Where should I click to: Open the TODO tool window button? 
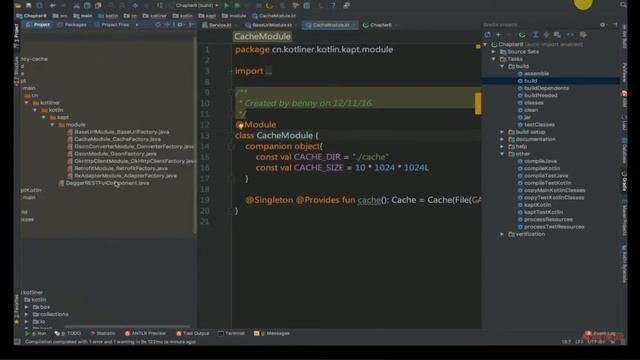pyautogui.click(x=68, y=333)
